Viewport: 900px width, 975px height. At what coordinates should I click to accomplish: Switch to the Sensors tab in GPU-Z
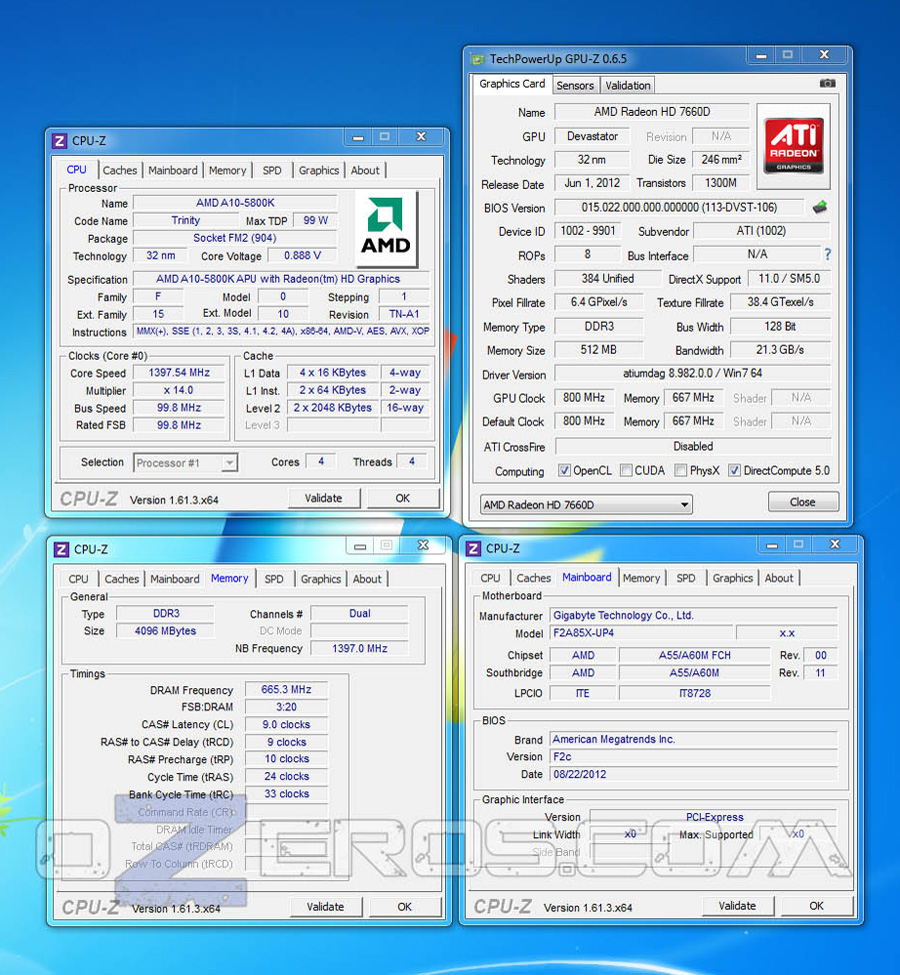coord(575,86)
